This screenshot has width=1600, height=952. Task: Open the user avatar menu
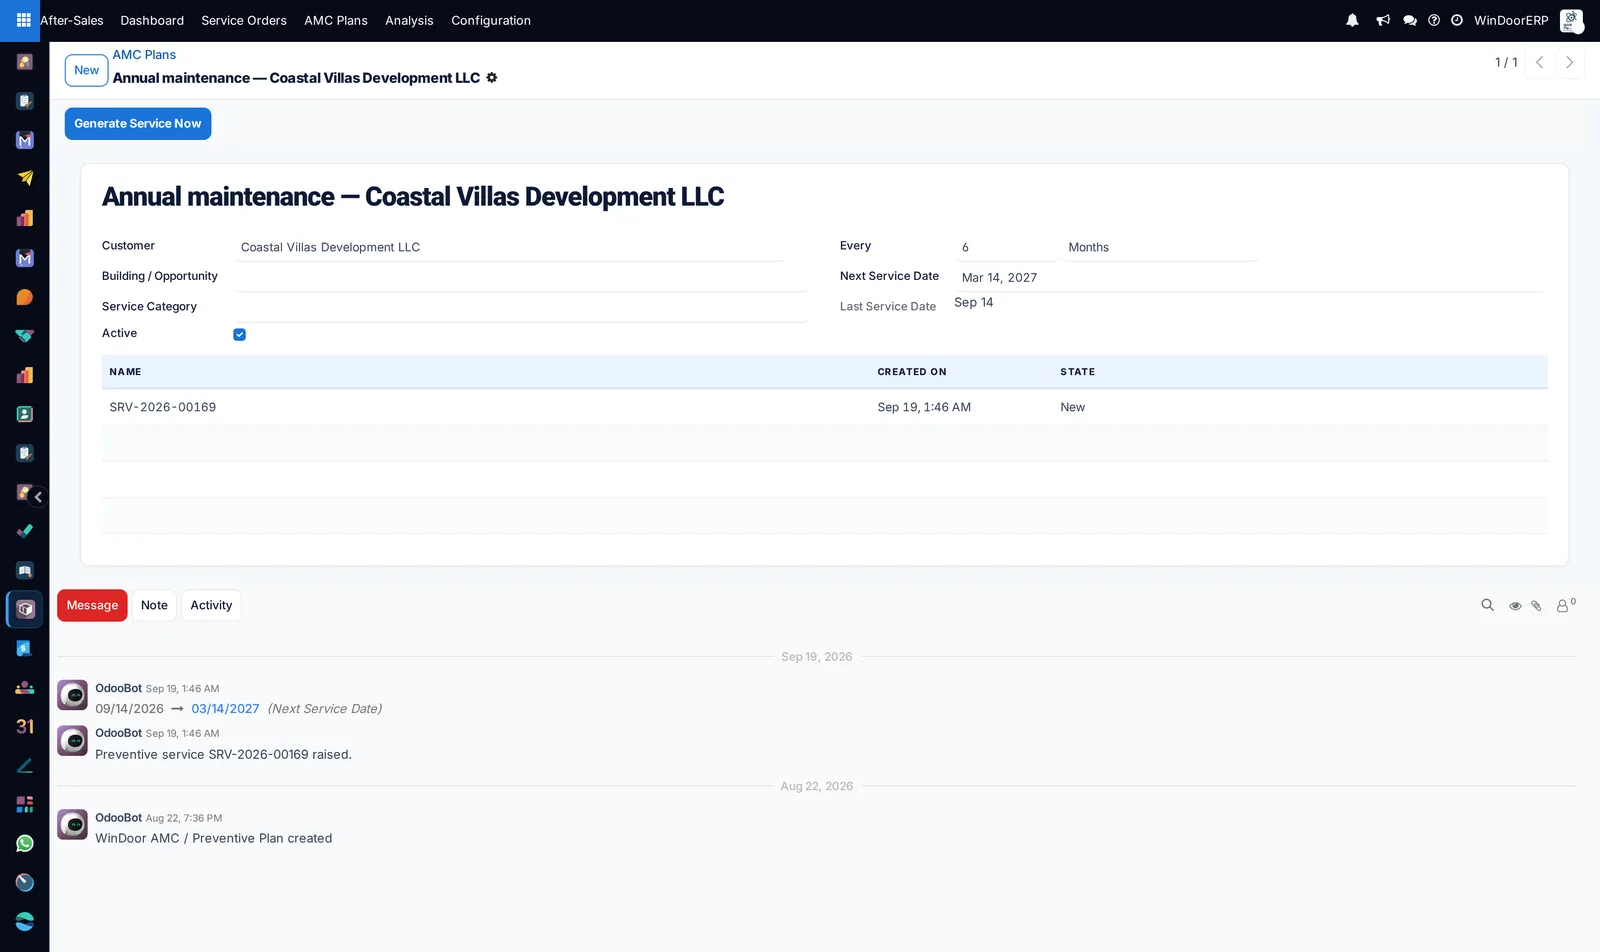click(1571, 20)
